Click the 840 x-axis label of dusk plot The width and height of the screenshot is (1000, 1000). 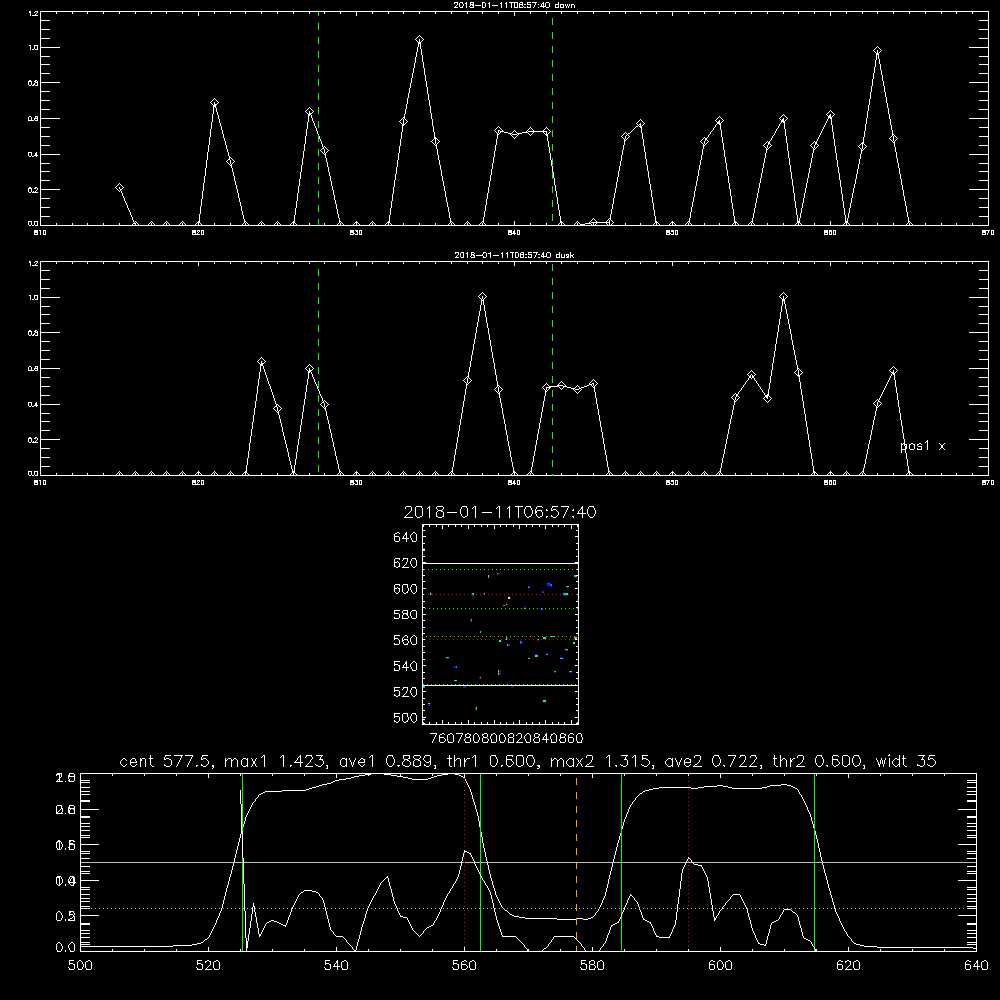point(514,483)
